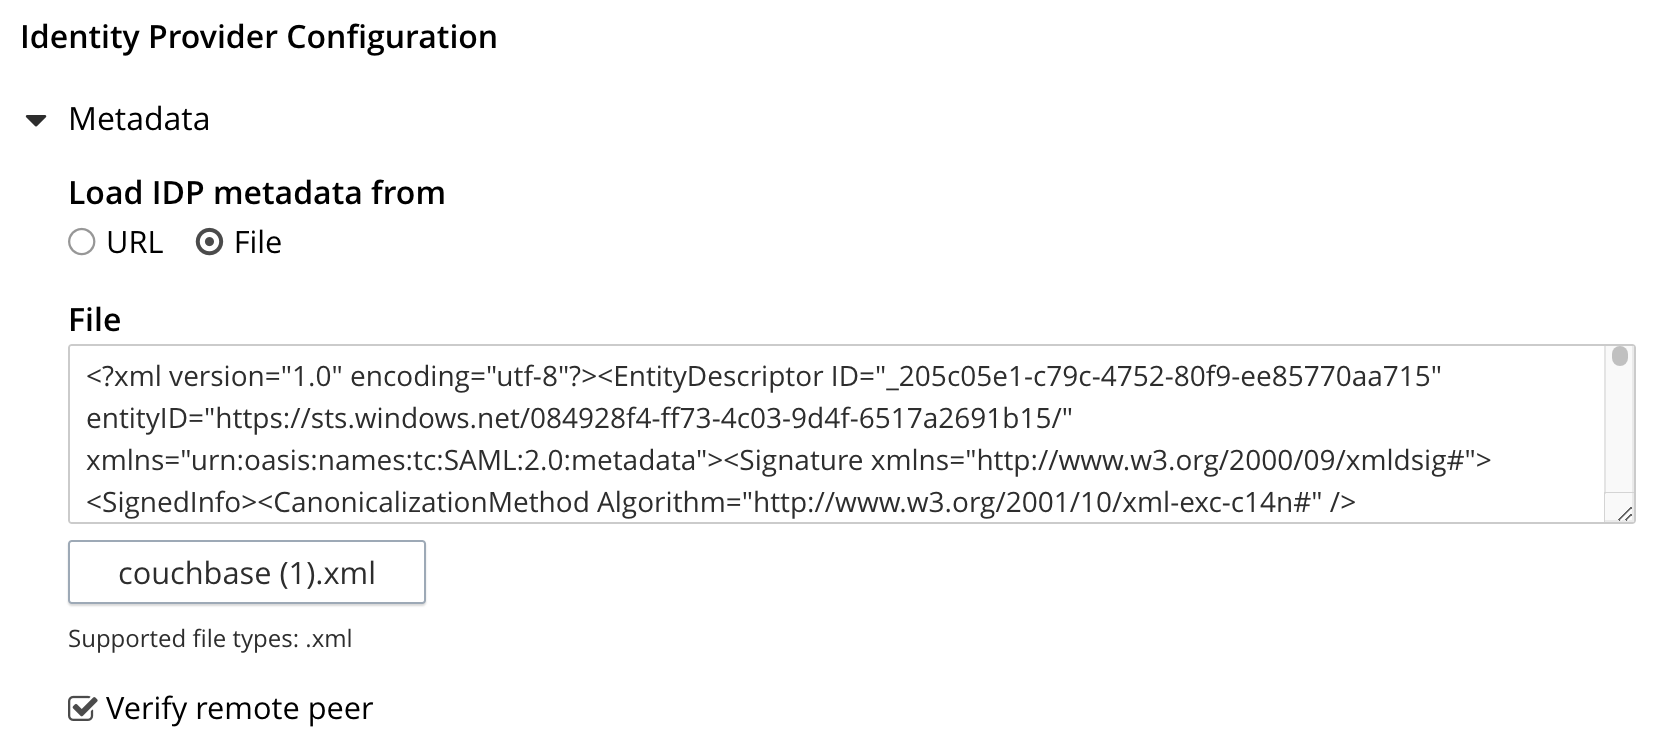Screen dimensions: 1660x746
Task: Click the textarea scrollbar track below the thumb
Action: pyautogui.click(x=1620, y=430)
